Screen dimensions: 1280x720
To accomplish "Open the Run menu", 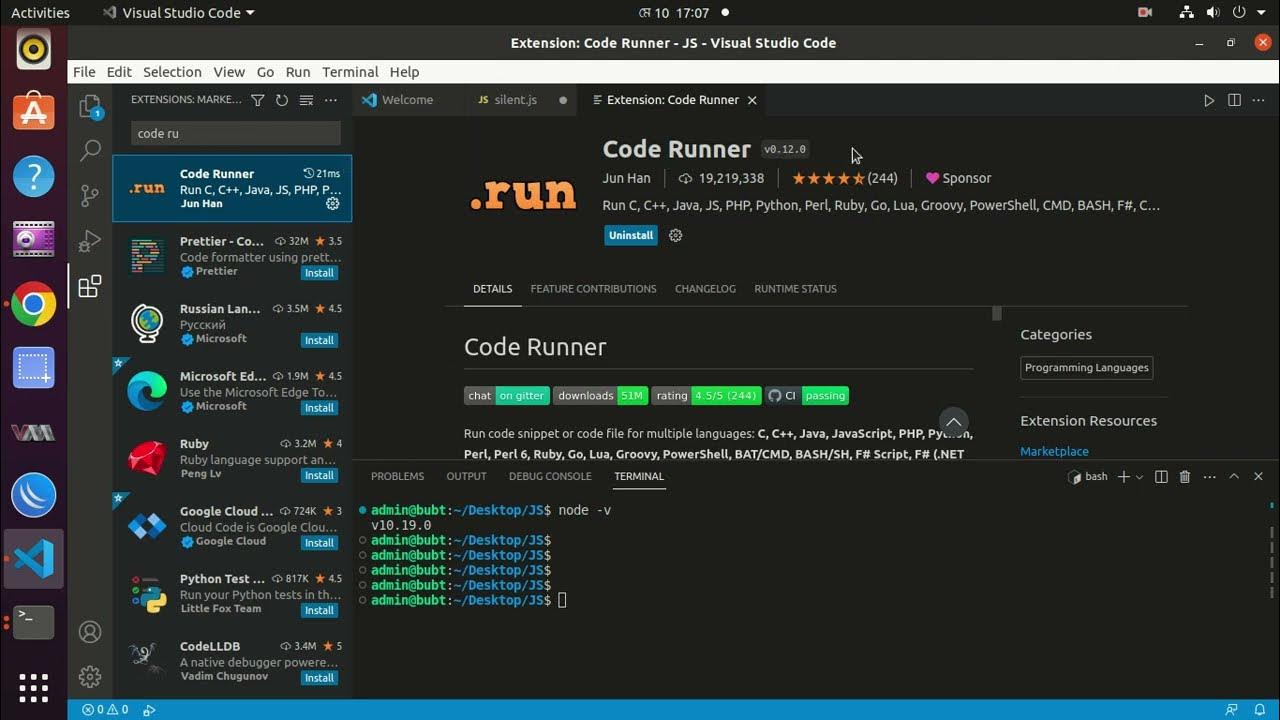I will coord(298,72).
